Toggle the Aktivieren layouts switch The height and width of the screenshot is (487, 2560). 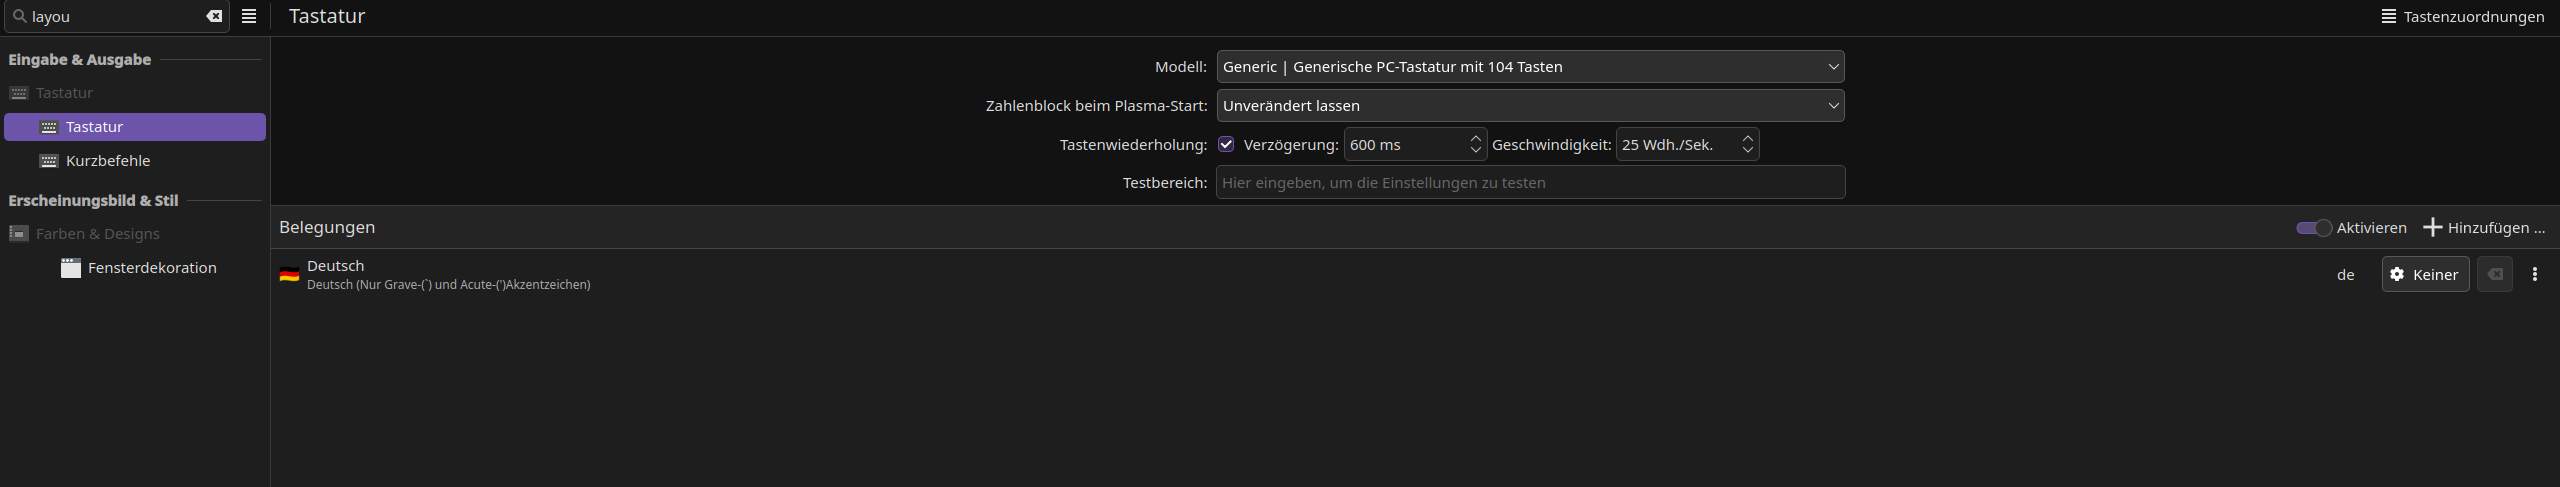click(2313, 228)
